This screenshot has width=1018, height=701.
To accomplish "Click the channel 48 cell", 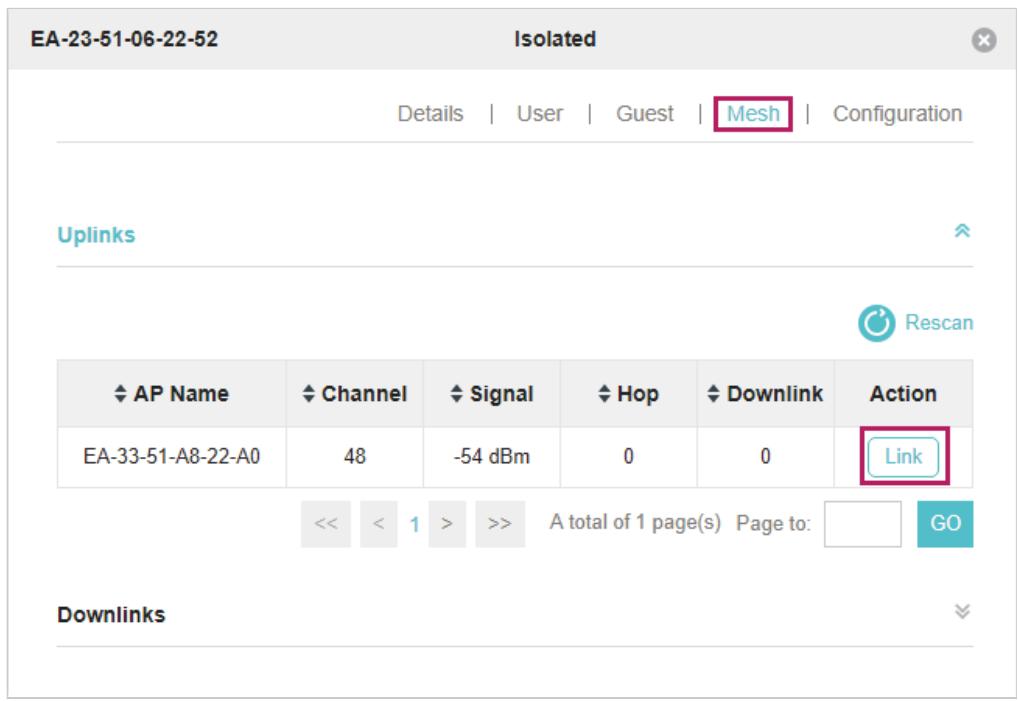I will pos(354,456).
